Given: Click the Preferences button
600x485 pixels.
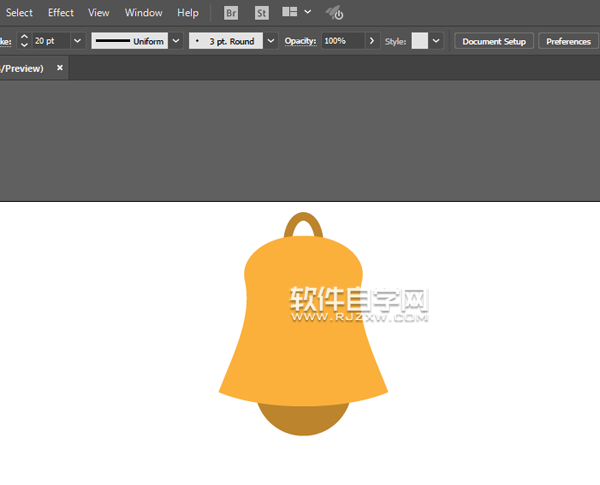Looking at the screenshot, I should [x=568, y=41].
